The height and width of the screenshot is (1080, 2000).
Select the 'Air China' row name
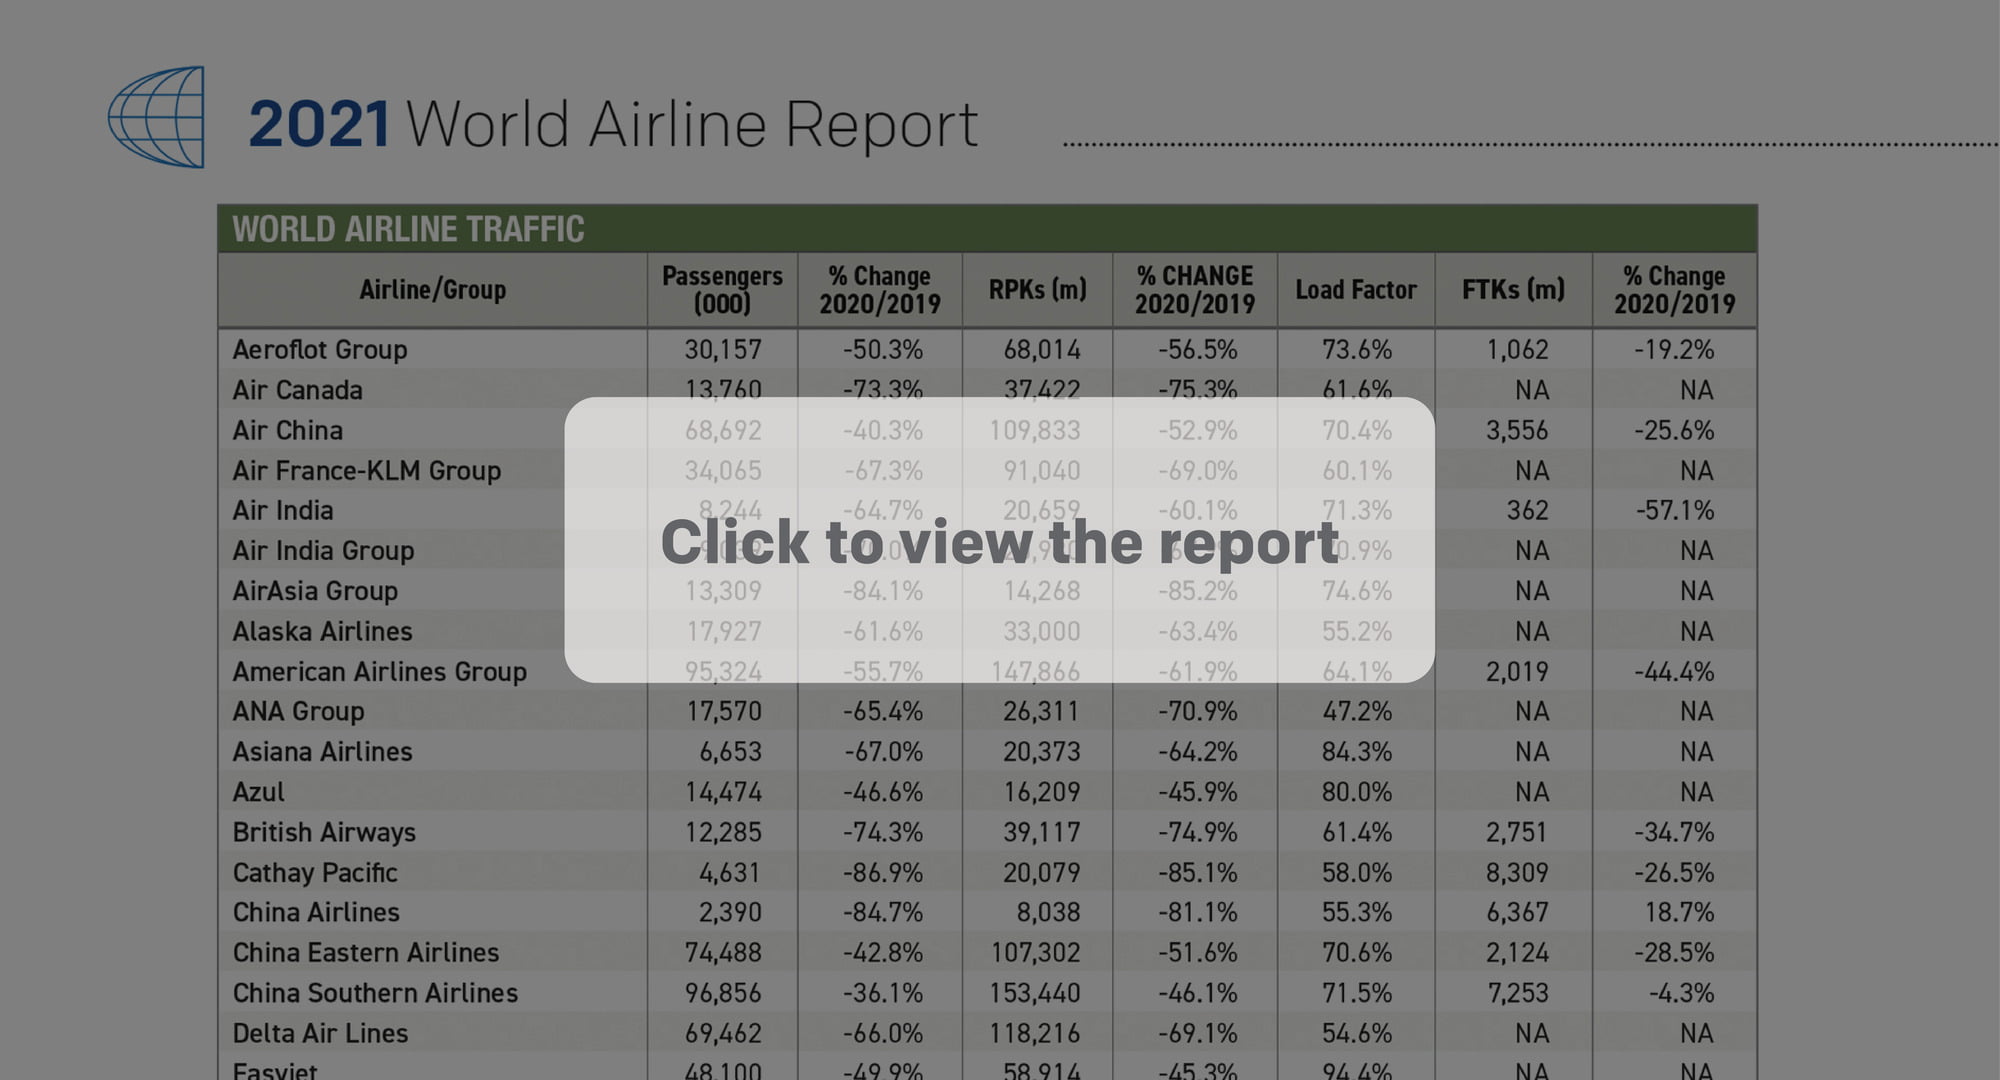(x=288, y=430)
